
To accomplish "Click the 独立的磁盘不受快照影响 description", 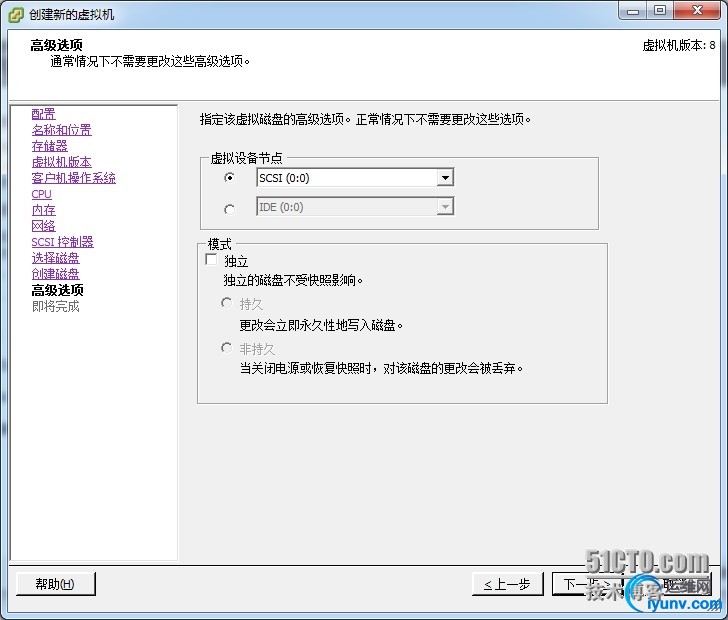I will click(293, 280).
